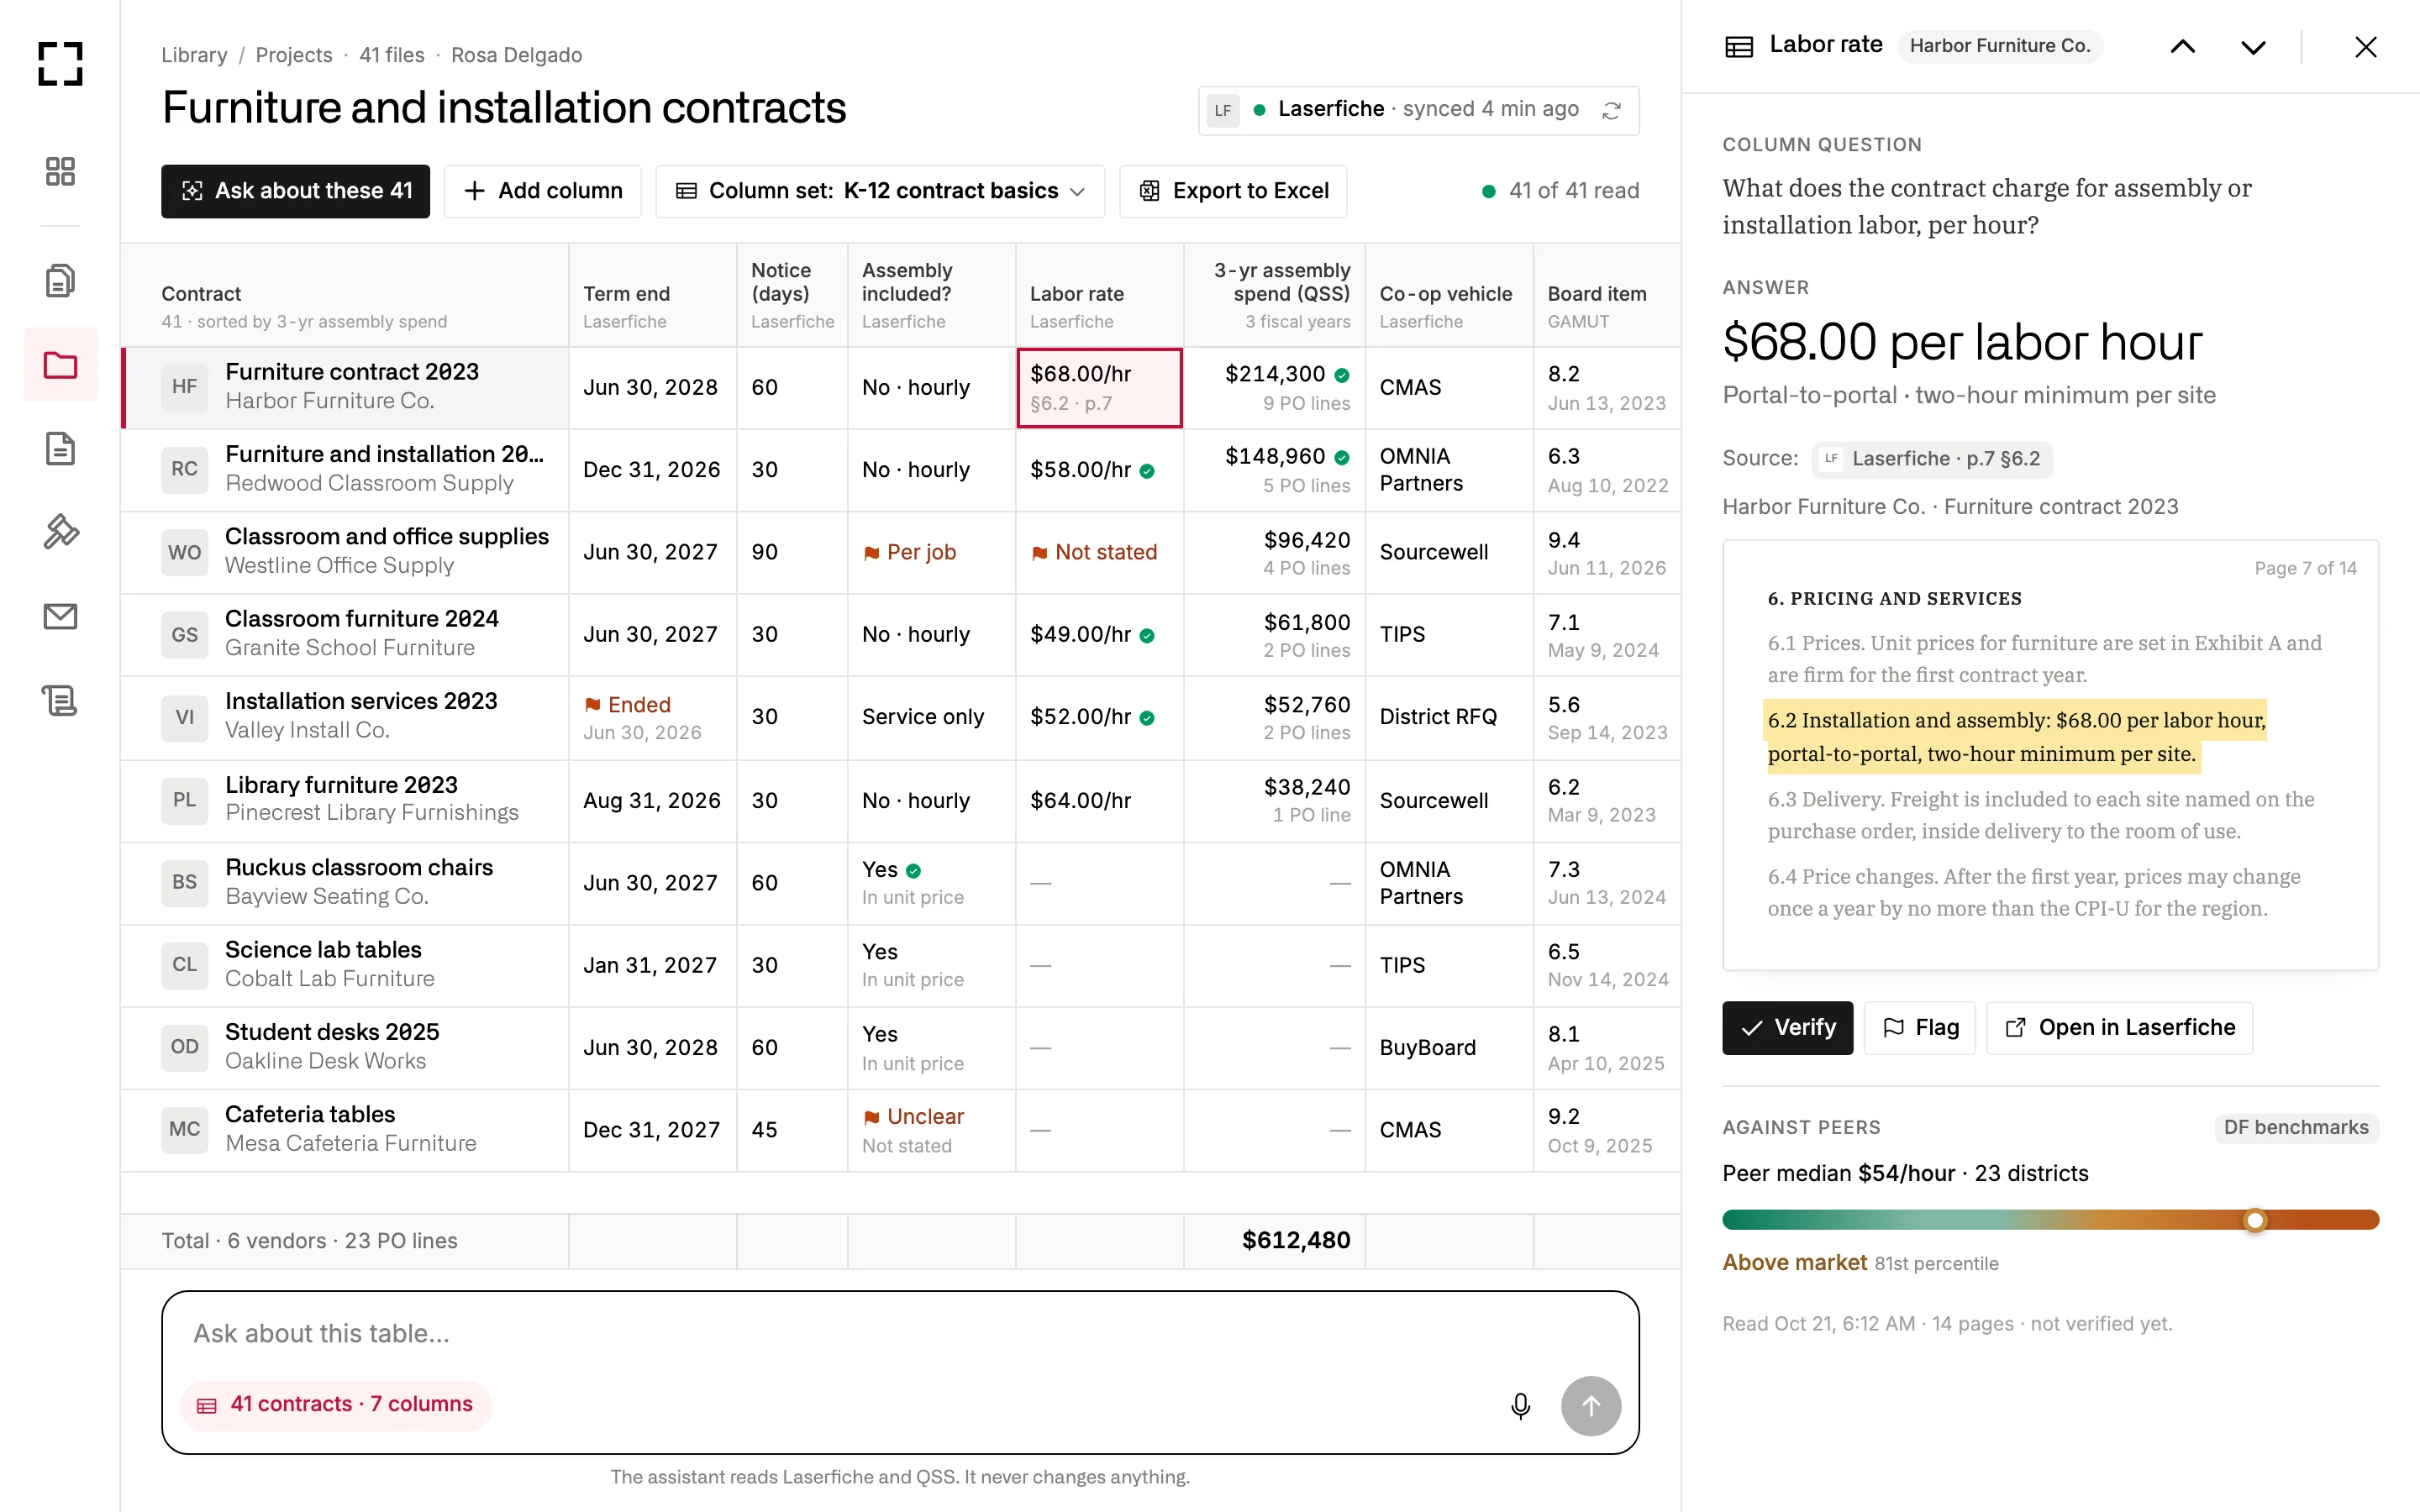Open the mail envelope icon in sidebar
The width and height of the screenshot is (2420, 1512).
click(60, 616)
